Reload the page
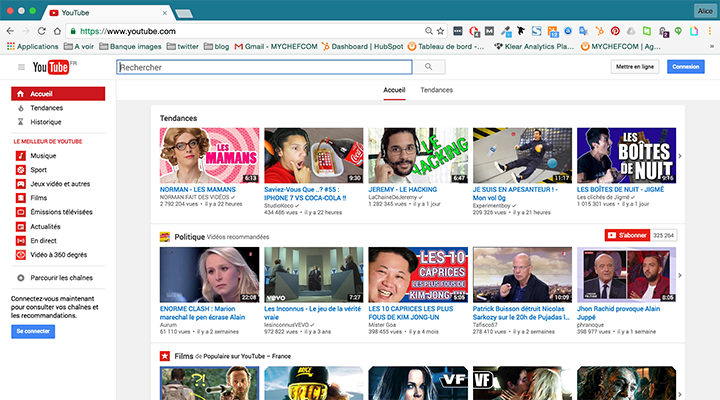Screen dimensions: 720x400 [x=41, y=31]
